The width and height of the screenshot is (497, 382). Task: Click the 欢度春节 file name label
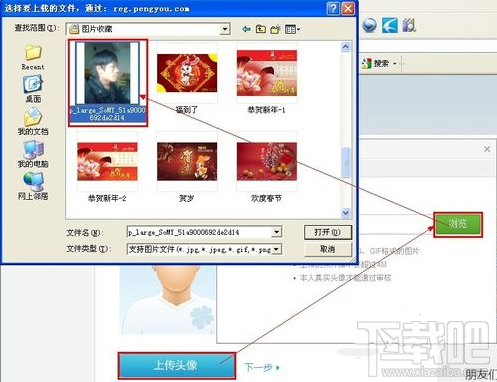coord(266,198)
